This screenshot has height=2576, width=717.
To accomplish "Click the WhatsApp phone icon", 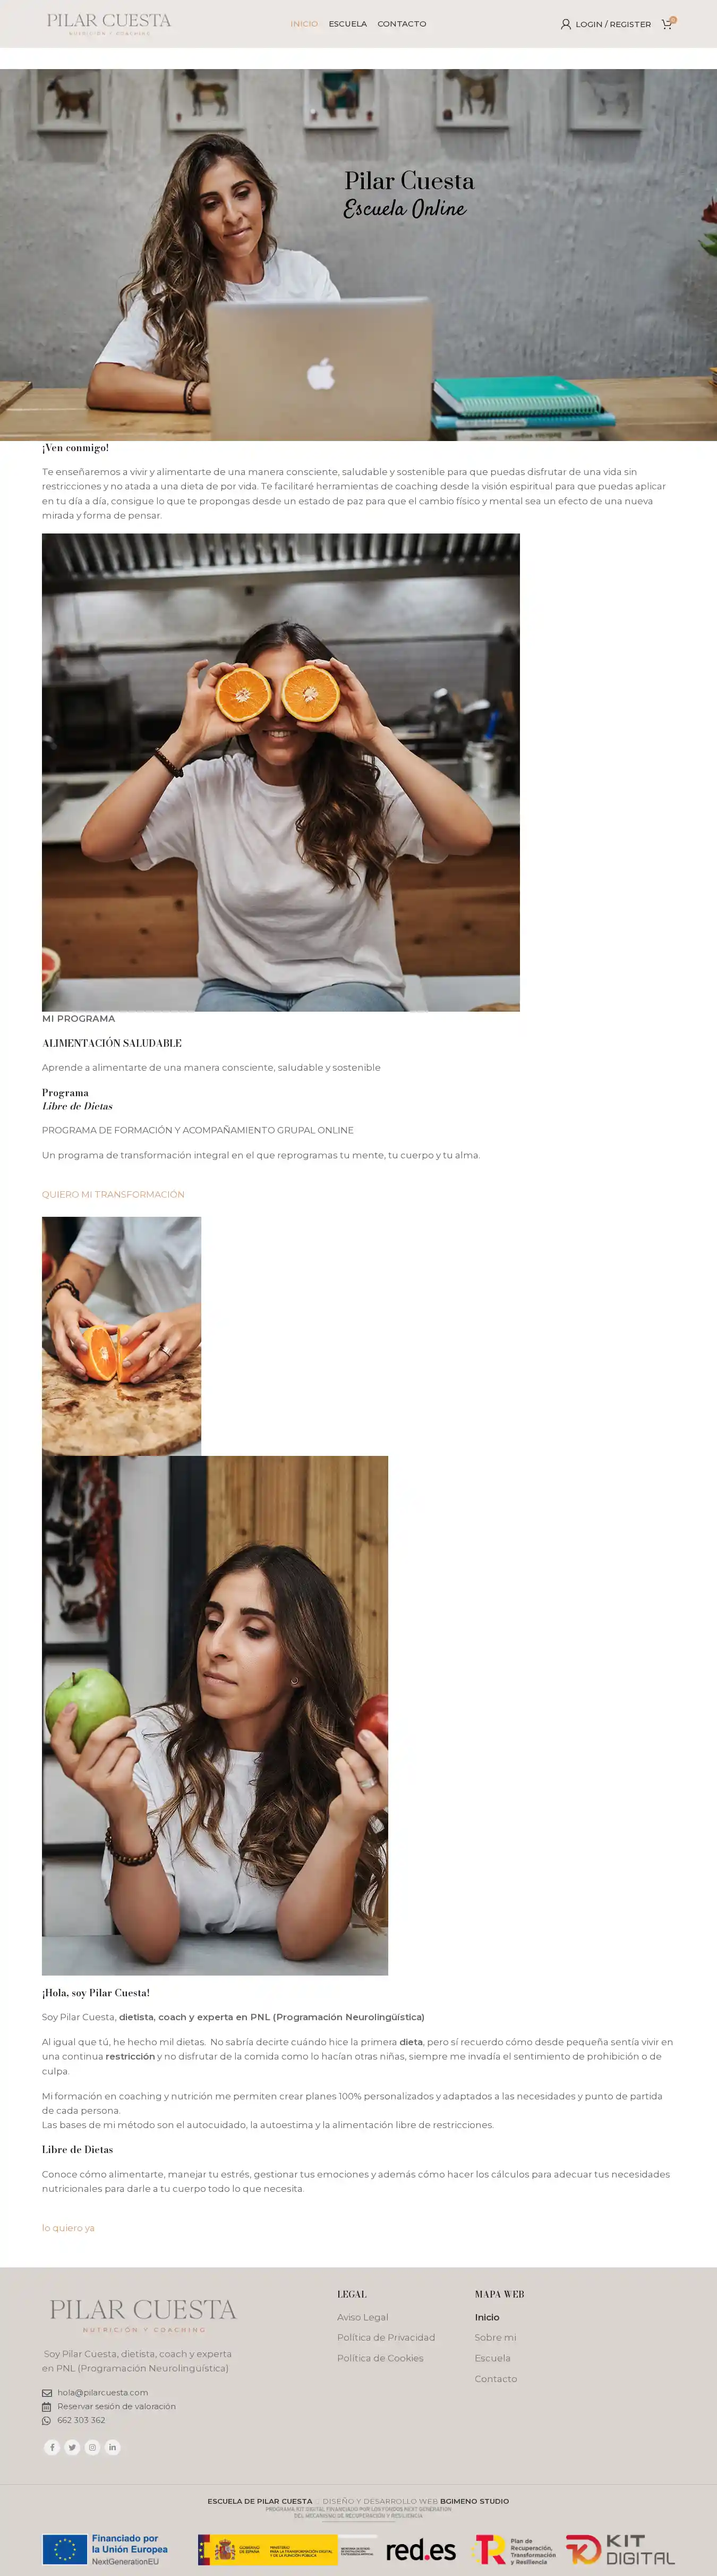I will coord(46,2420).
